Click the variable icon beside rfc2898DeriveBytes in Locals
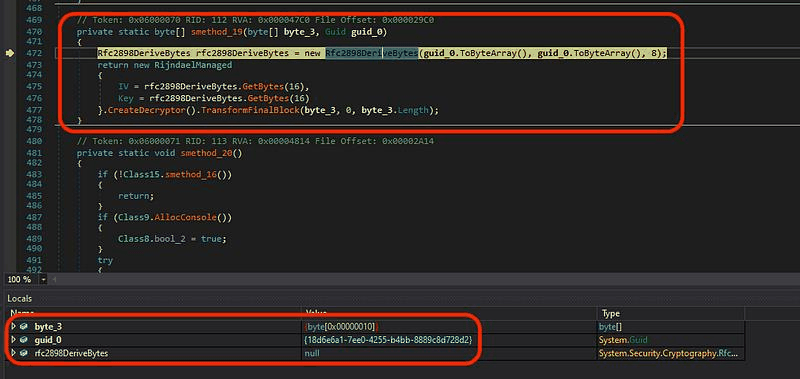 pos(24,353)
